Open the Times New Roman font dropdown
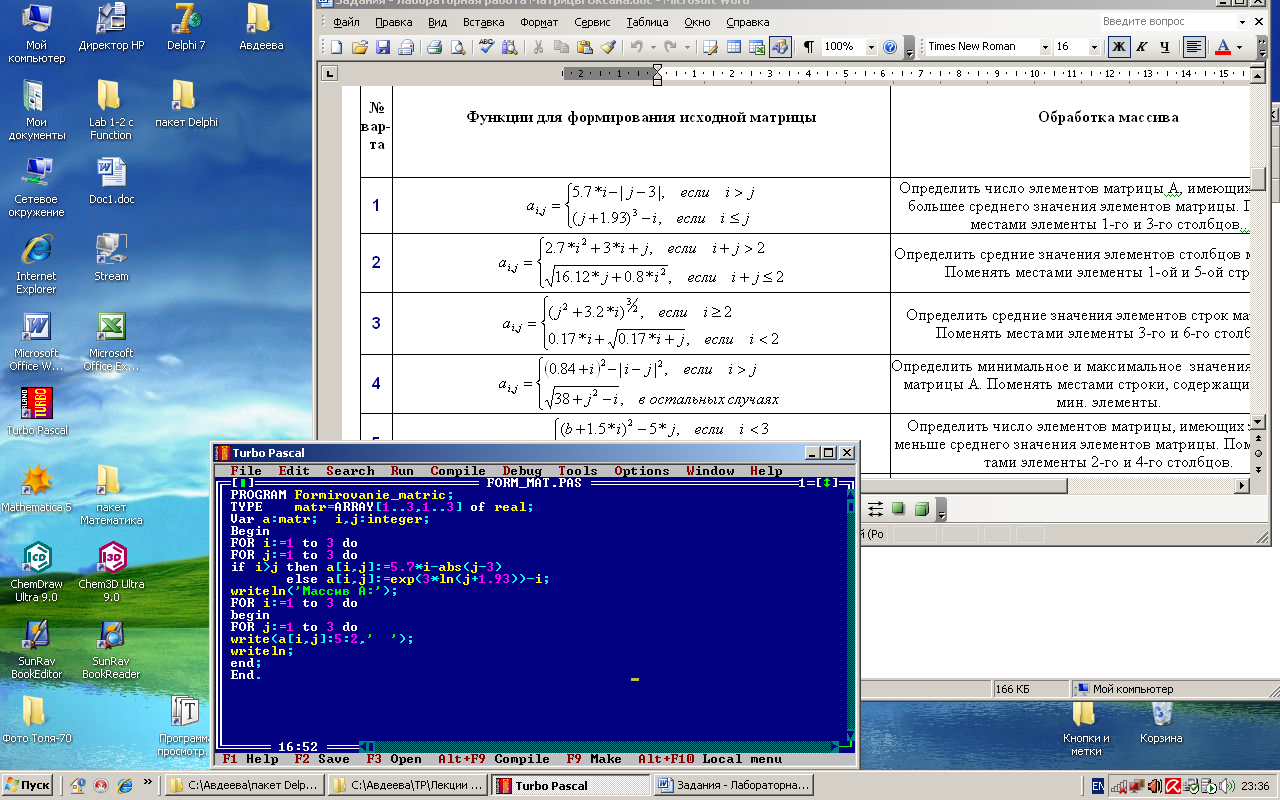This screenshot has width=1280, height=800. click(1045, 47)
